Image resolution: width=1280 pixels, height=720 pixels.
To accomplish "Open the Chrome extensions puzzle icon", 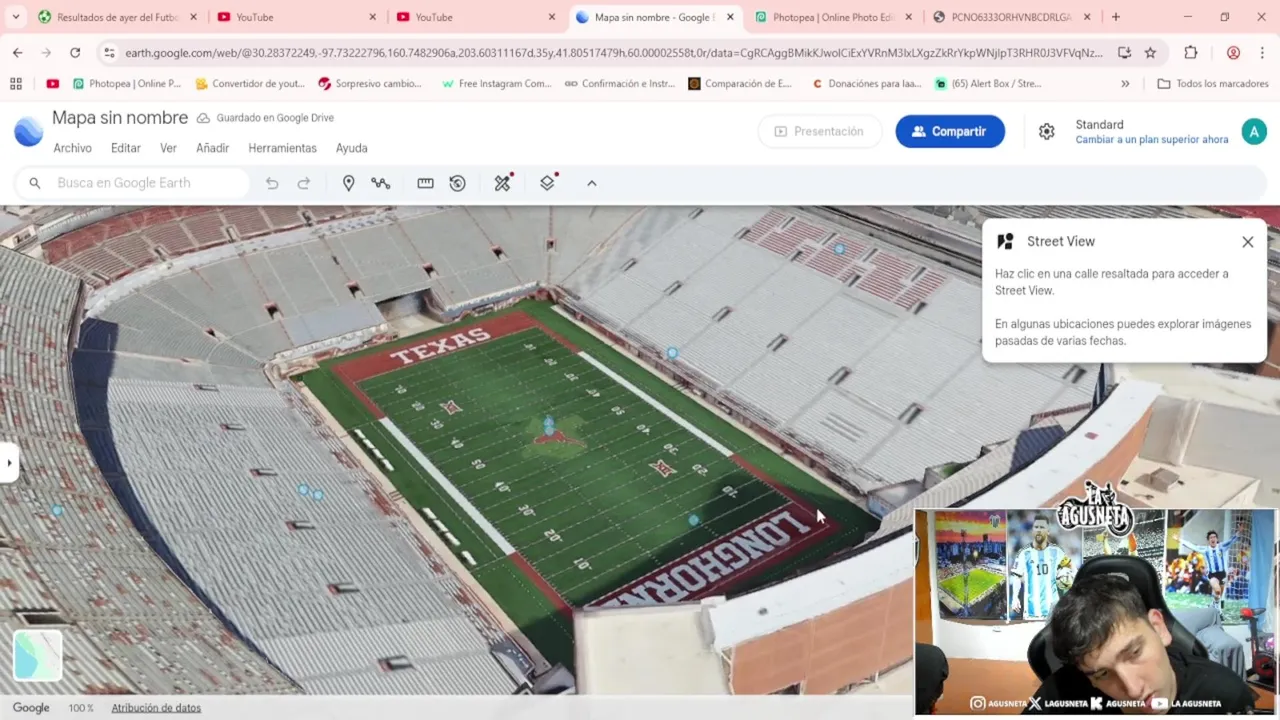I will click(x=1190, y=53).
